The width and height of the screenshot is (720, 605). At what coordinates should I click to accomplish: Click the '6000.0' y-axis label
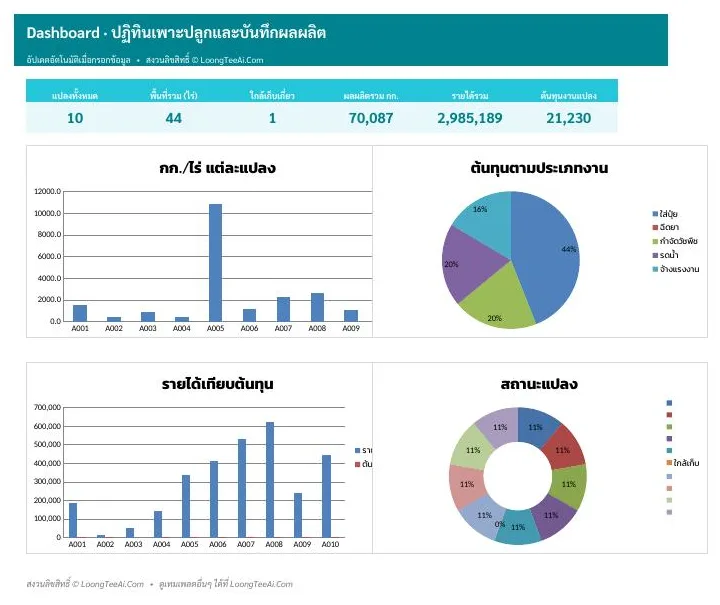(50, 257)
